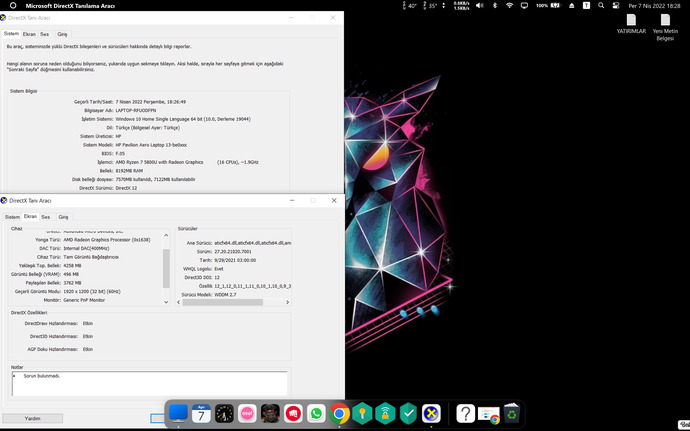The width and height of the screenshot is (690, 431).
Task: Click the AMD Ryzen 7 5800U processor text
Action: coord(159,162)
